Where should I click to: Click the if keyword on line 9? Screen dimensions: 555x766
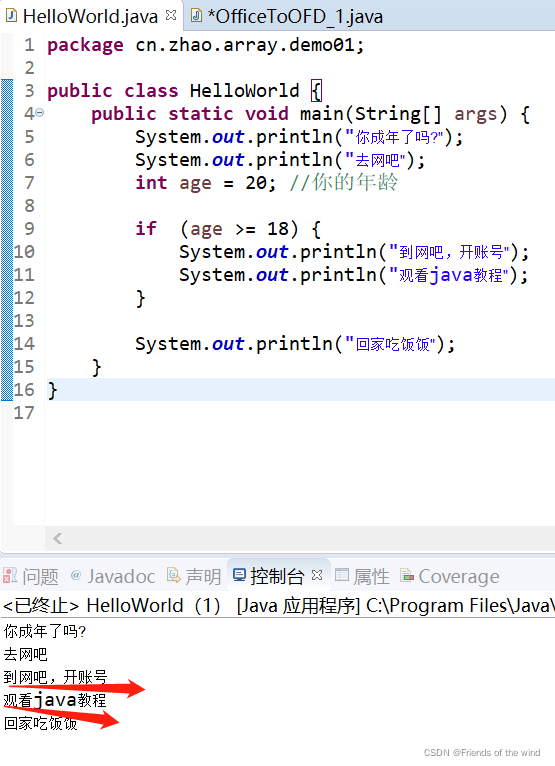146,228
